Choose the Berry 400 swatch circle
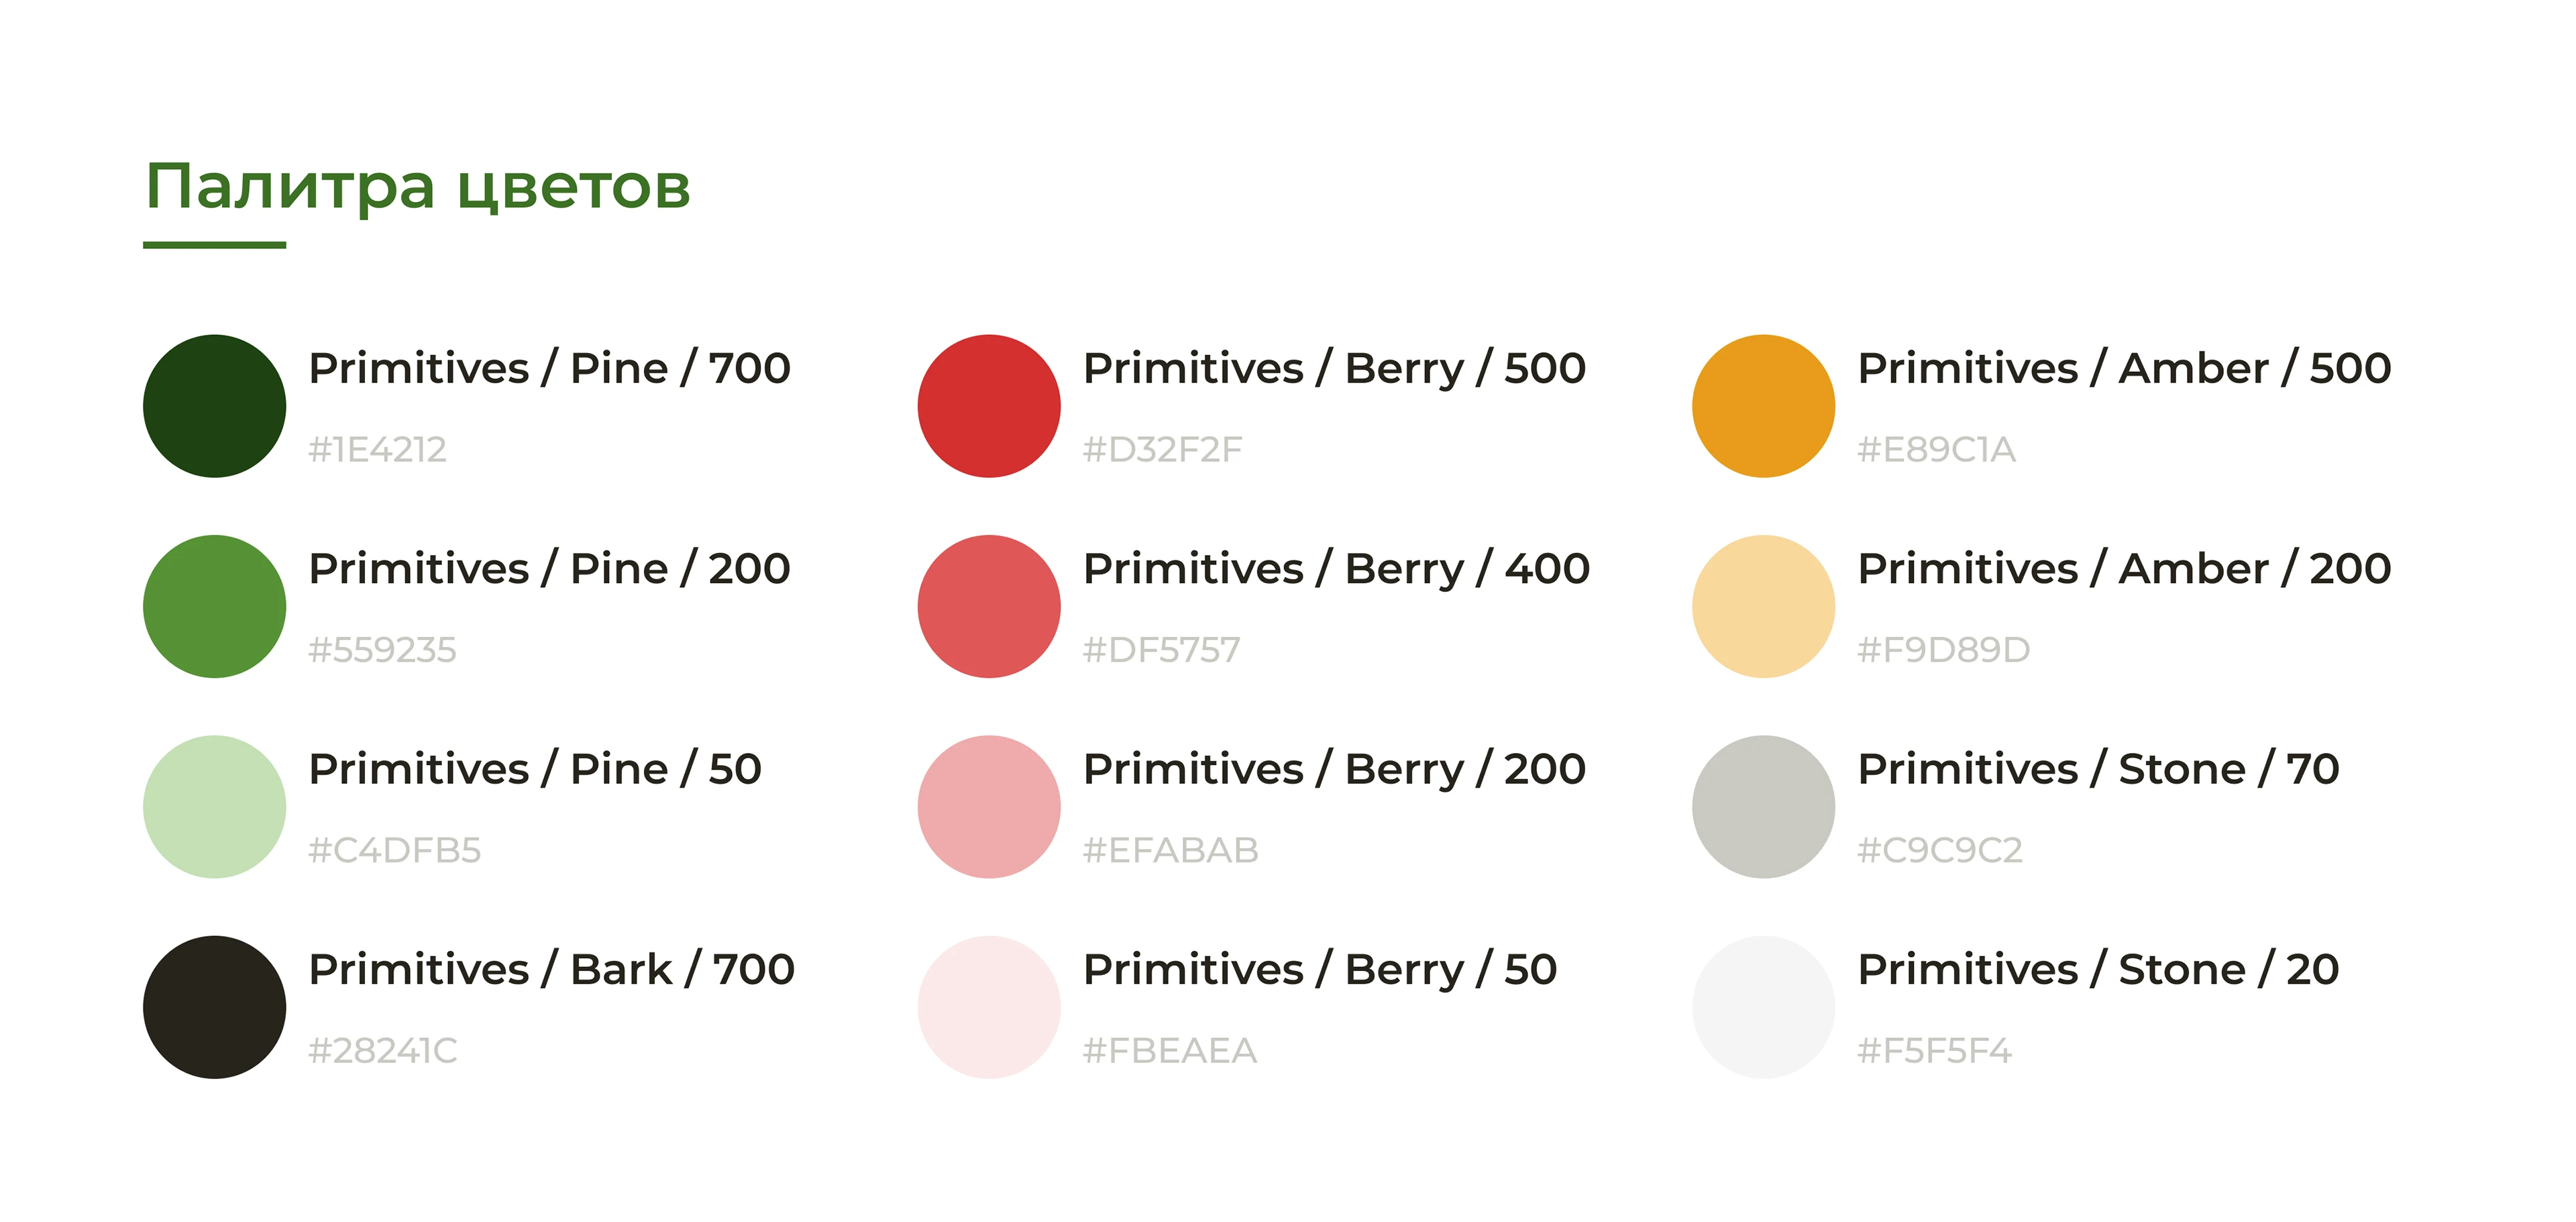Image resolution: width=2576 pixels, height=1222 pixels. pyautogui.click(x=988, y=606)
